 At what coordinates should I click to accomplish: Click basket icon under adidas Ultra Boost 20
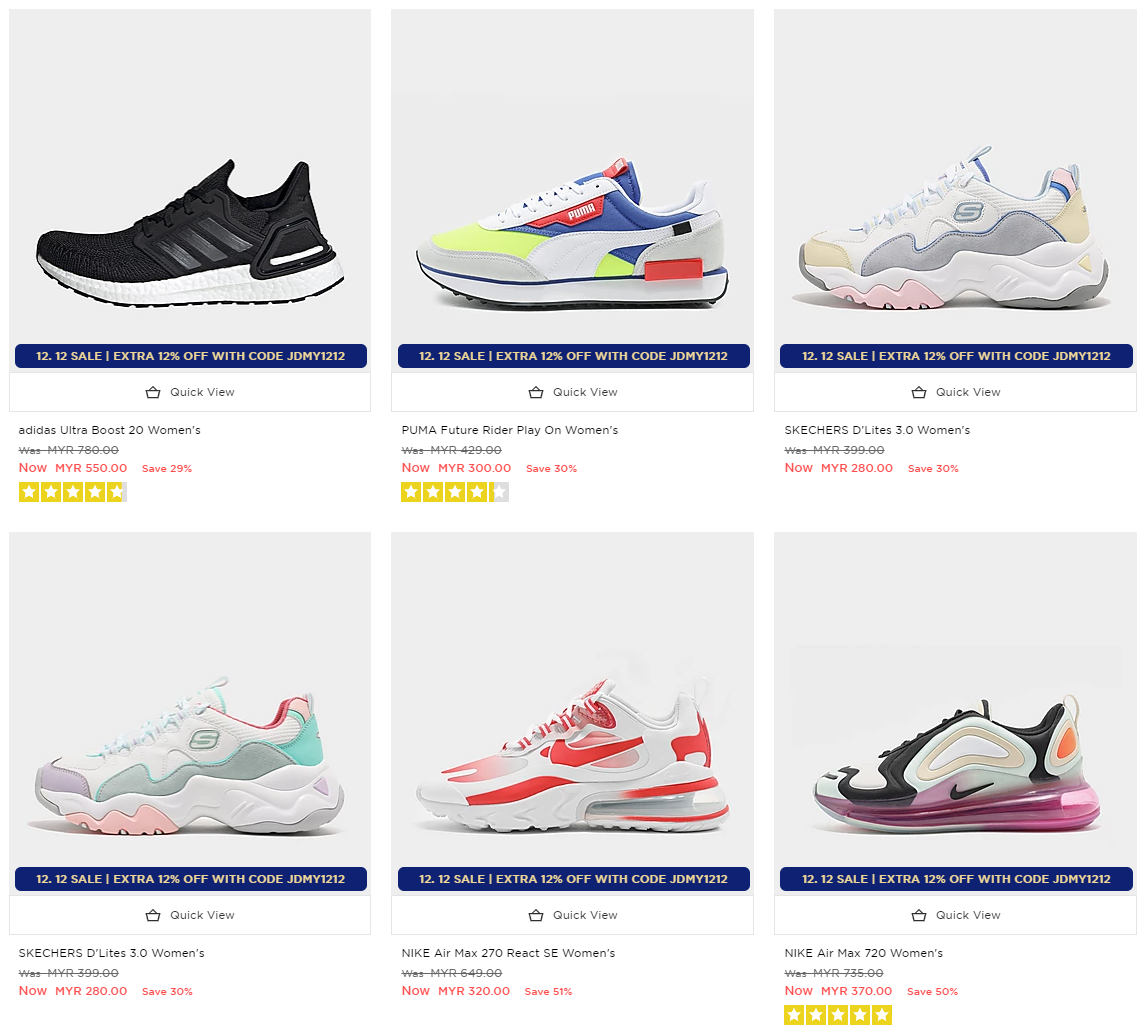(153, 392)
